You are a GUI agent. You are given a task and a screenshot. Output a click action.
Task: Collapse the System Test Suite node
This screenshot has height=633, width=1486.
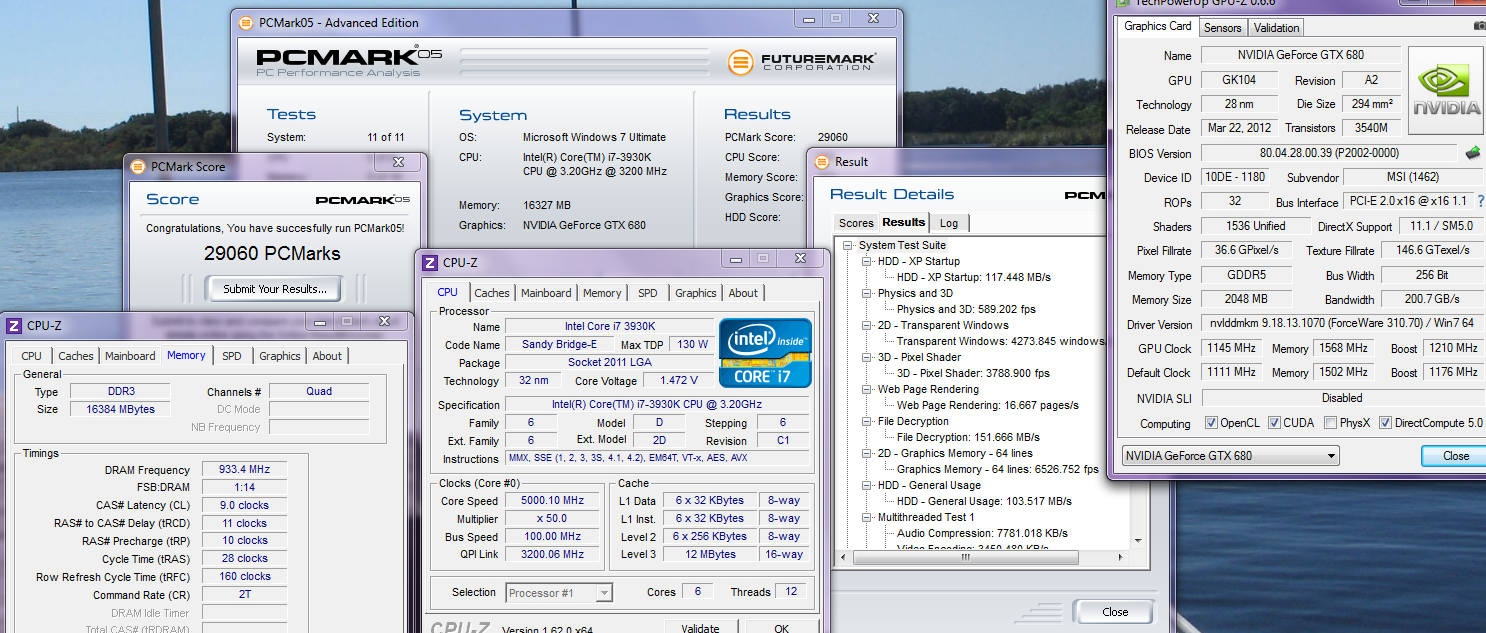click(x=848, y=245)
